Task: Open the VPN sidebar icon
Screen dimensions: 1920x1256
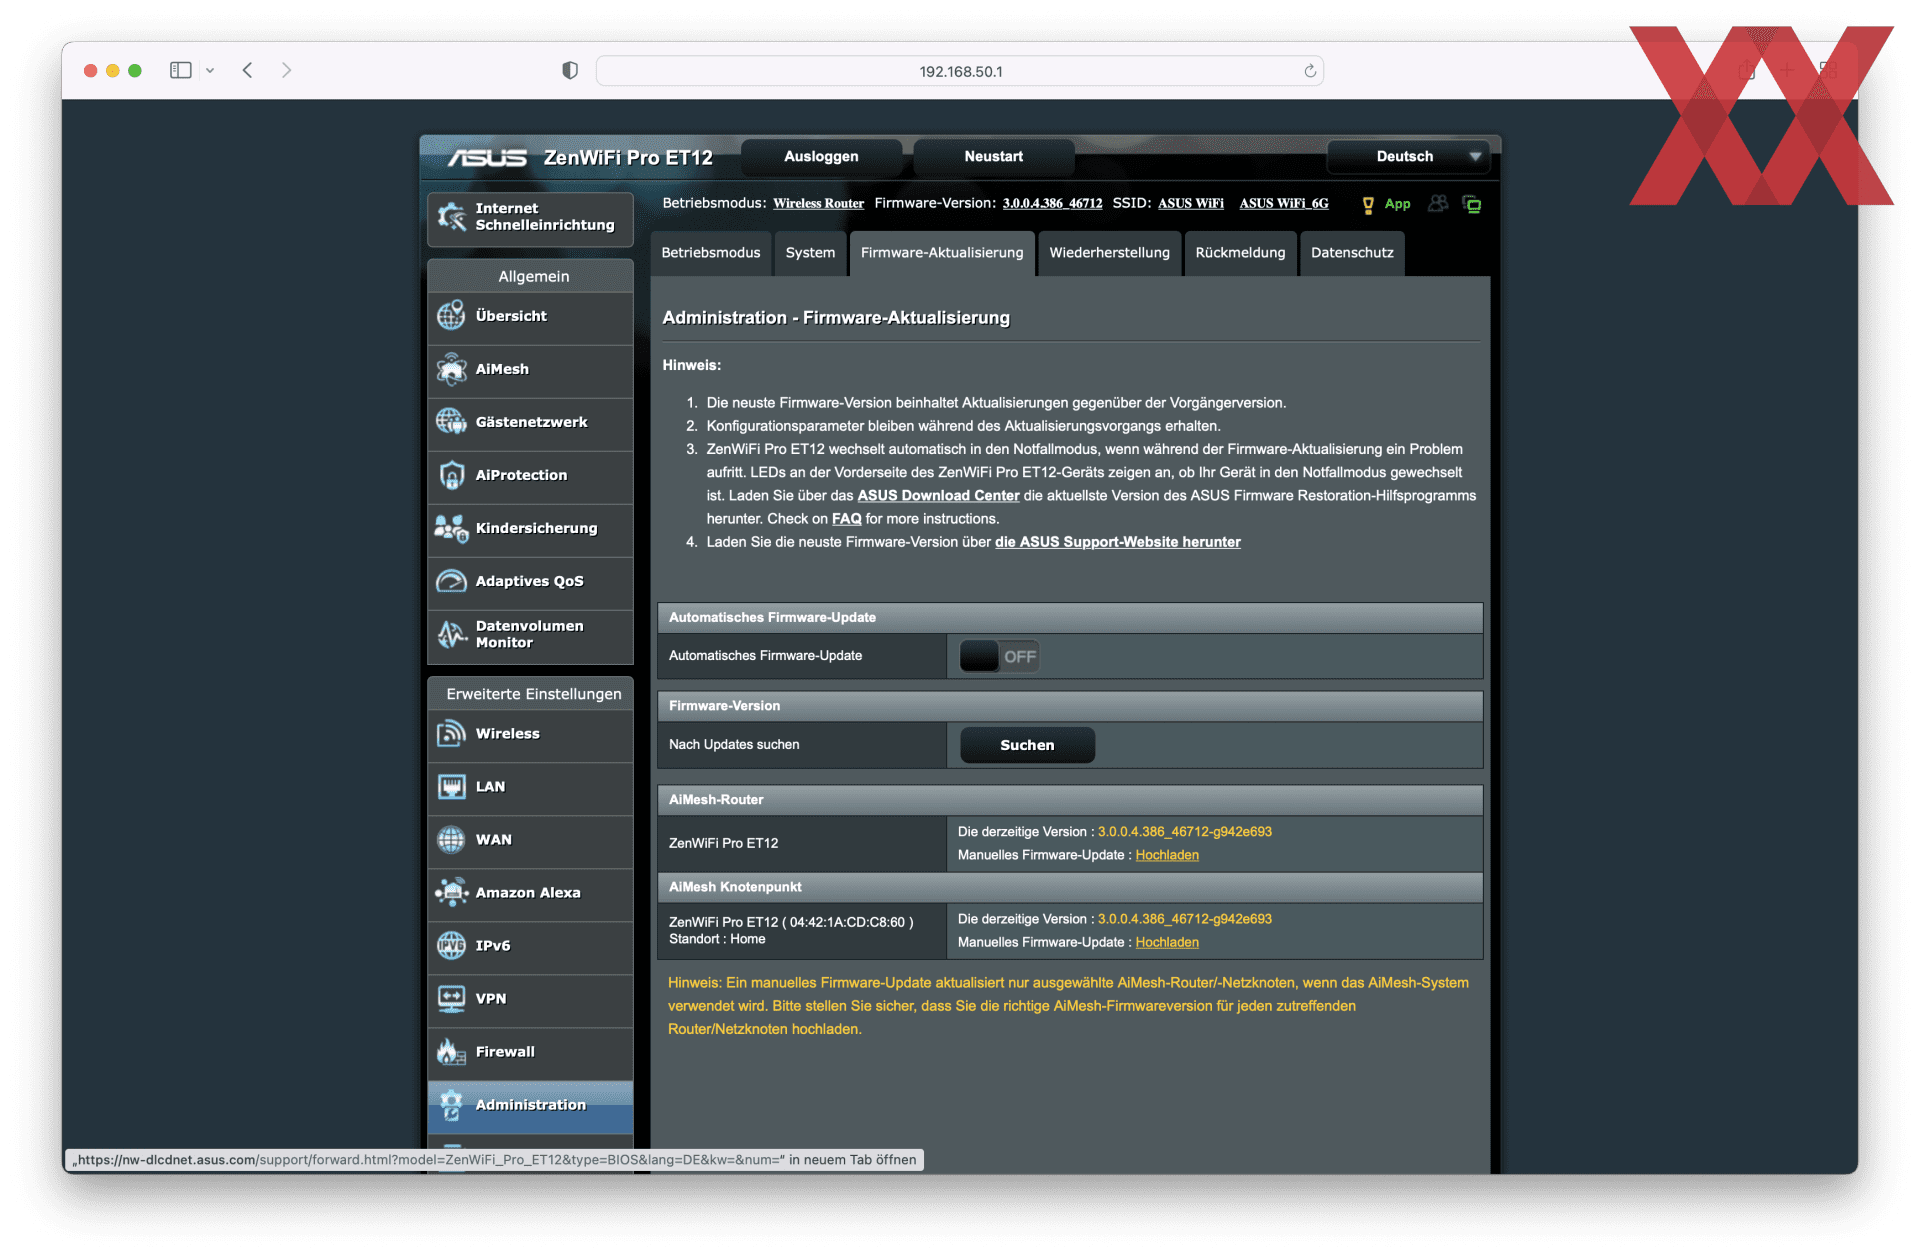Action: [x=451, y=999]
